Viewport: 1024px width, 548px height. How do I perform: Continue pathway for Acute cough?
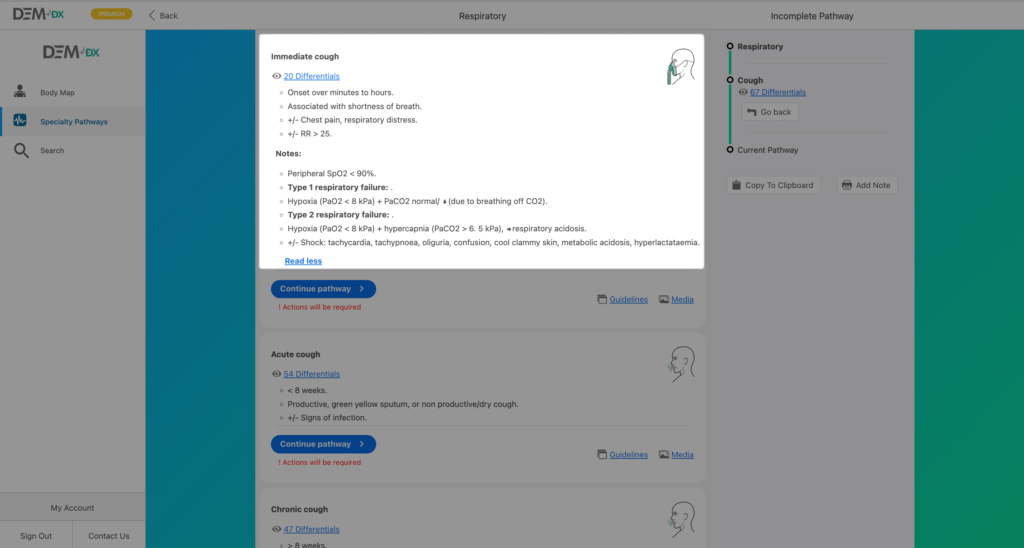coord(323,444)
